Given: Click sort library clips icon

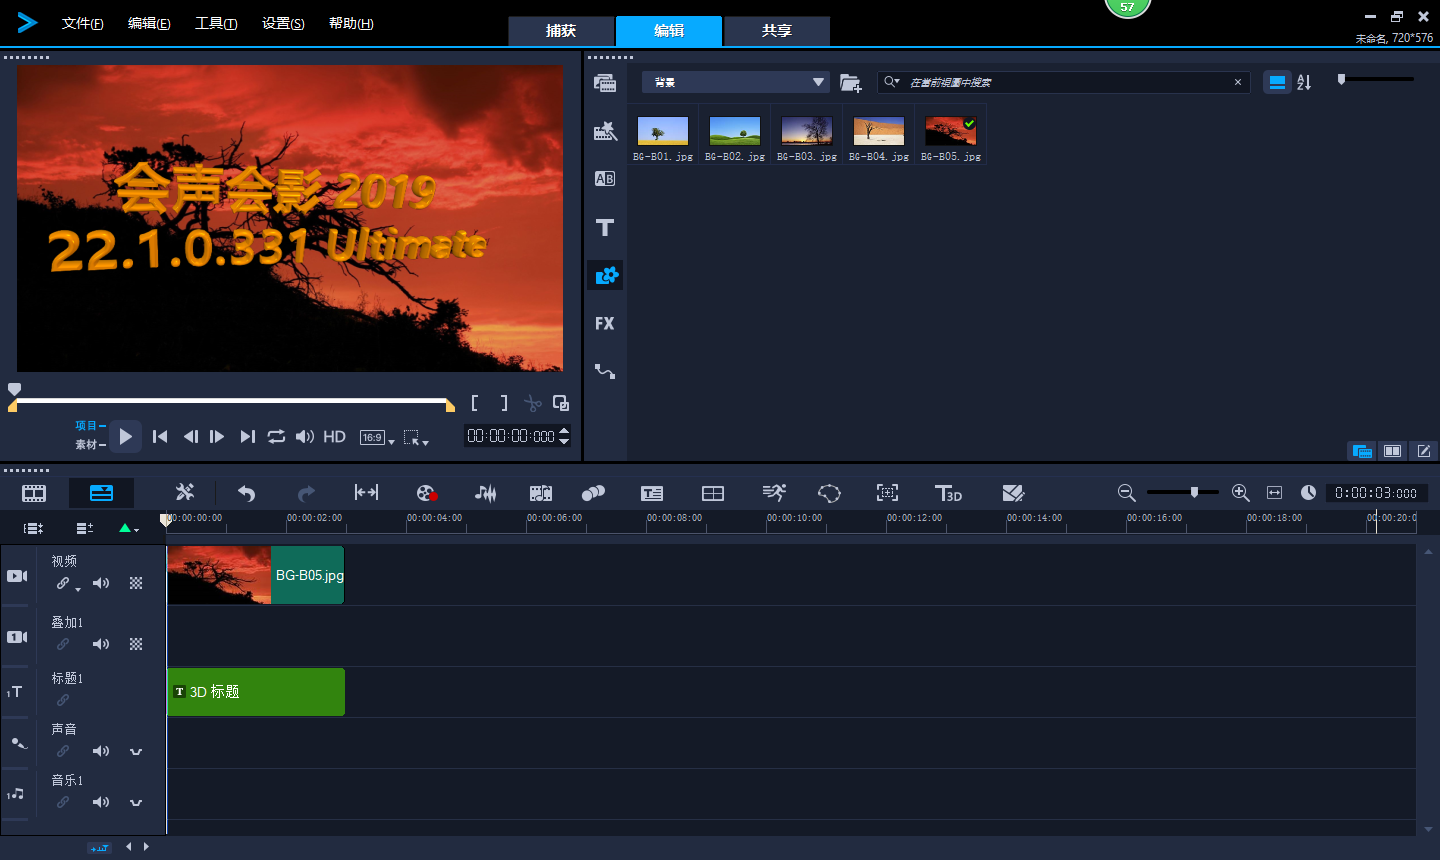Looking at the screenshot, I should tap(1304, 82).
